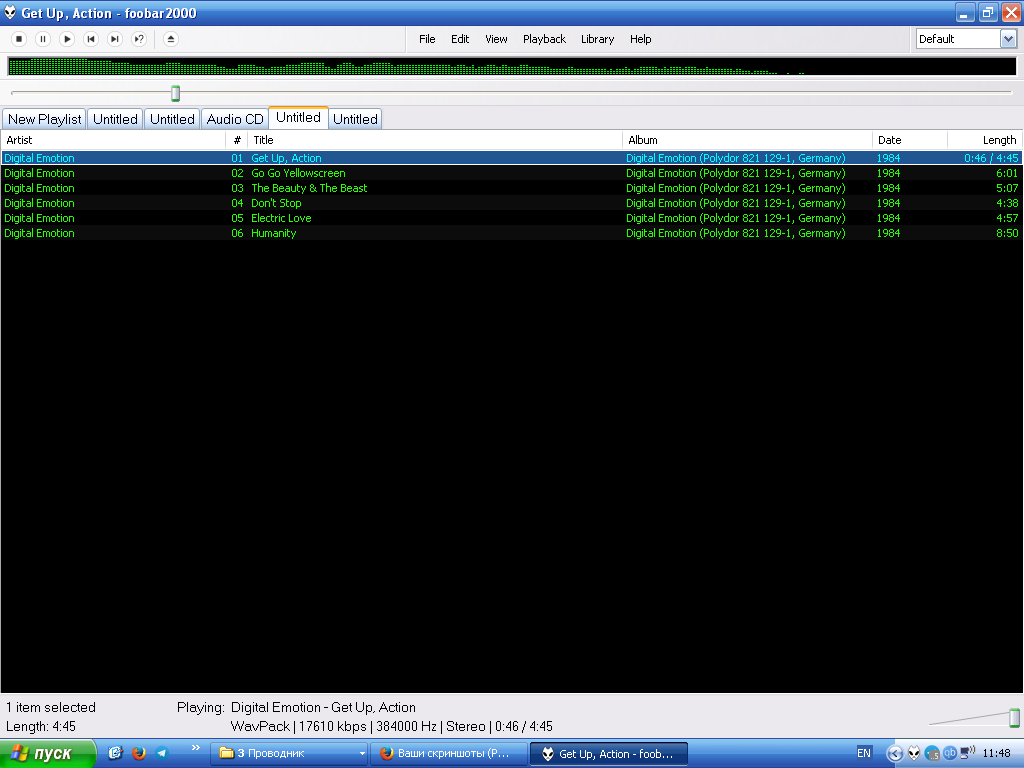This screenshot has width=1024, height=768.
Task: Expand the quick launch overflow chevron
Action: [x=195, y=748]
